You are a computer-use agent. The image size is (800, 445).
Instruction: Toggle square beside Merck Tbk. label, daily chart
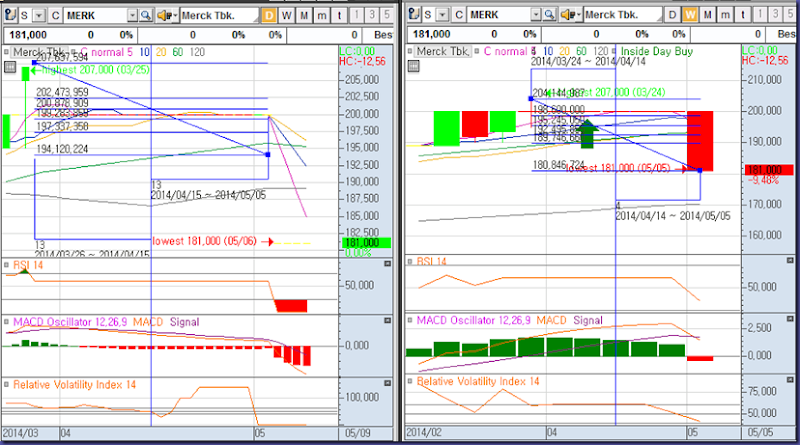(x=6, y=52)
